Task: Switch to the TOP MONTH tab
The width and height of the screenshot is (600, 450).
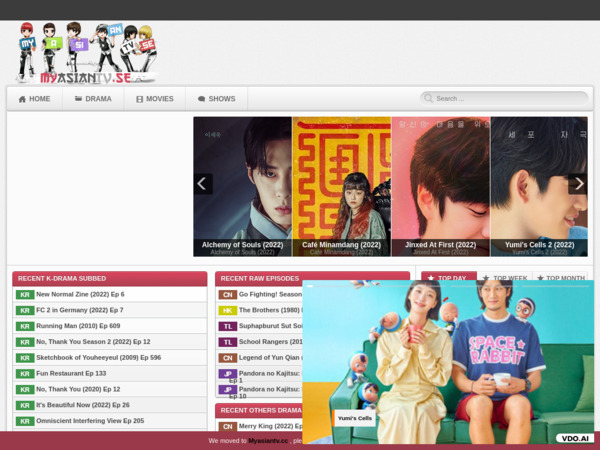Action: 561,277
